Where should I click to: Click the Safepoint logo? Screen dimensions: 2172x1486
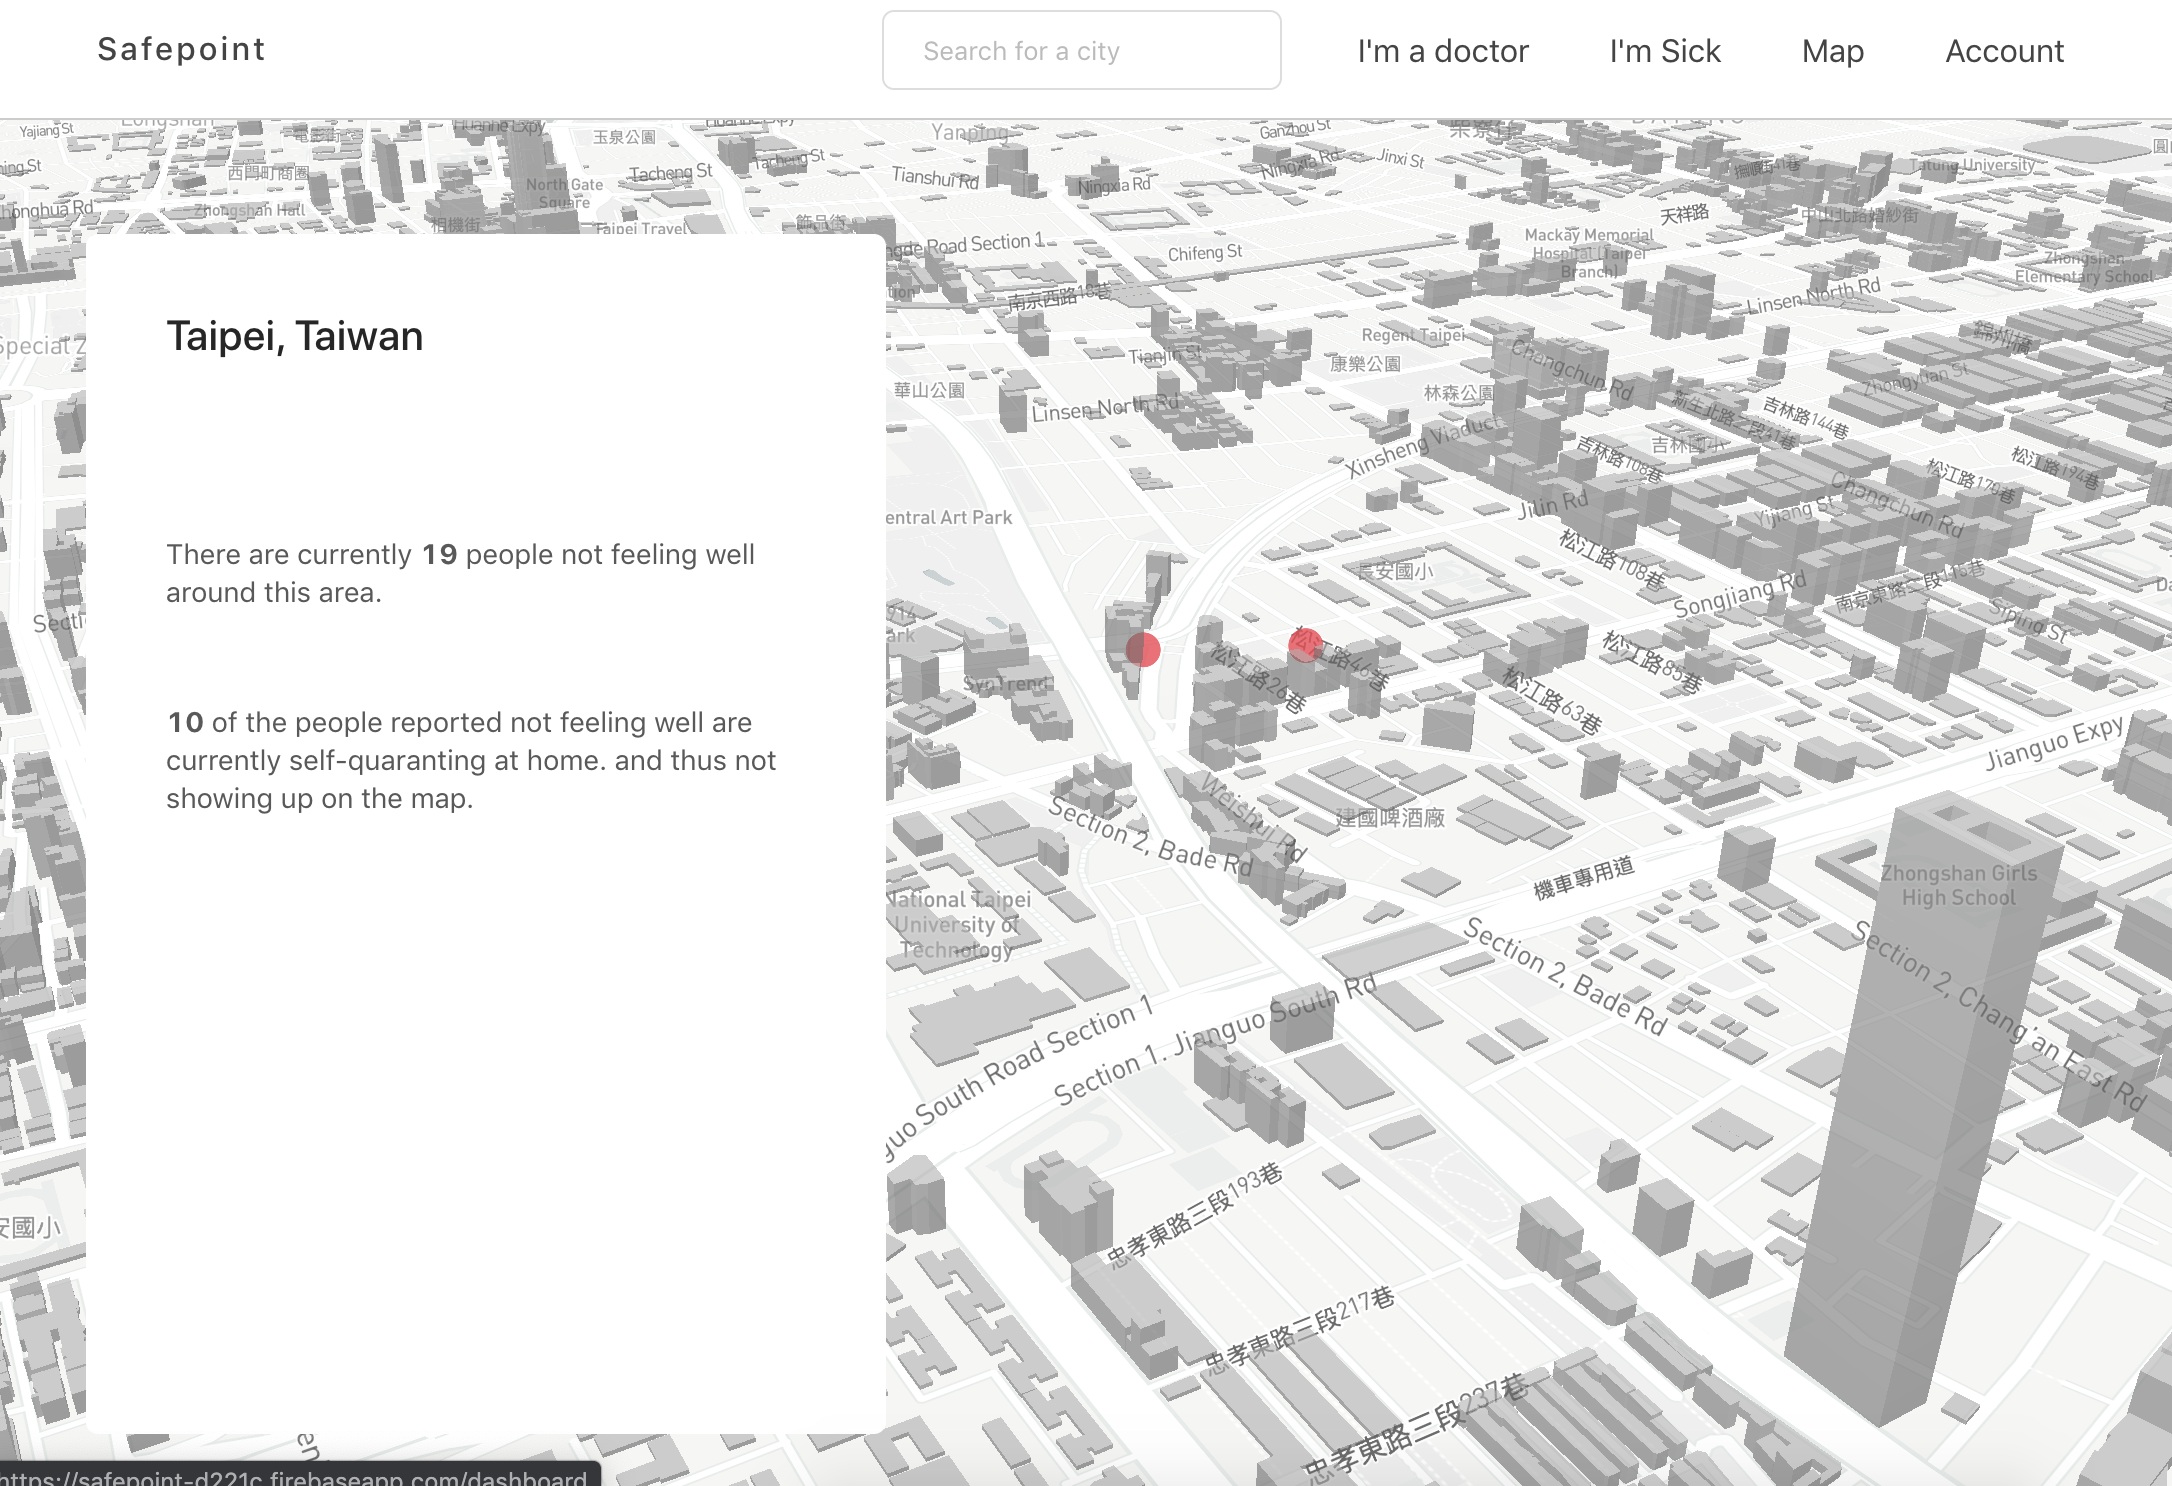click(181, 49)
